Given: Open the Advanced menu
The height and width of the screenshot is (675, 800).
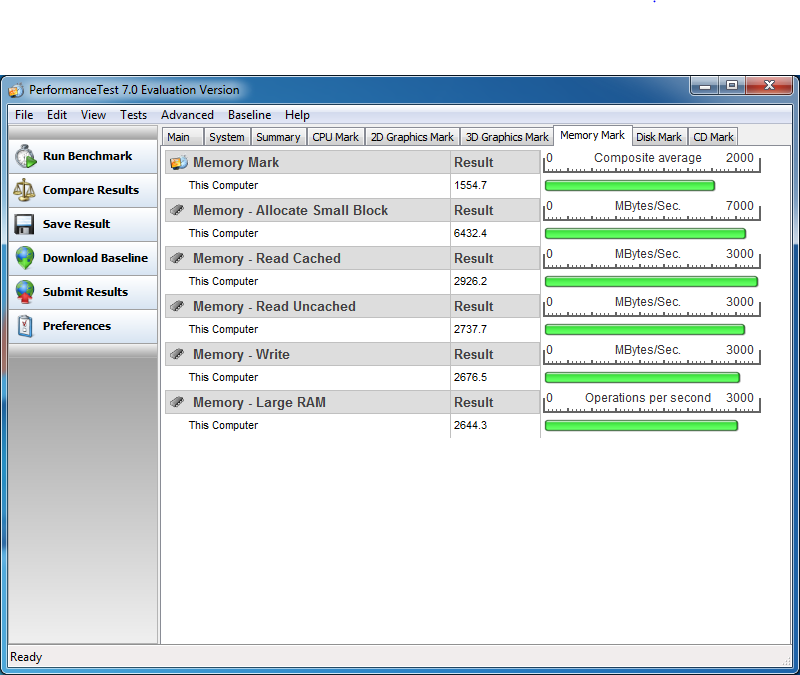Looking at the screenshot, I should pos(187,115).
